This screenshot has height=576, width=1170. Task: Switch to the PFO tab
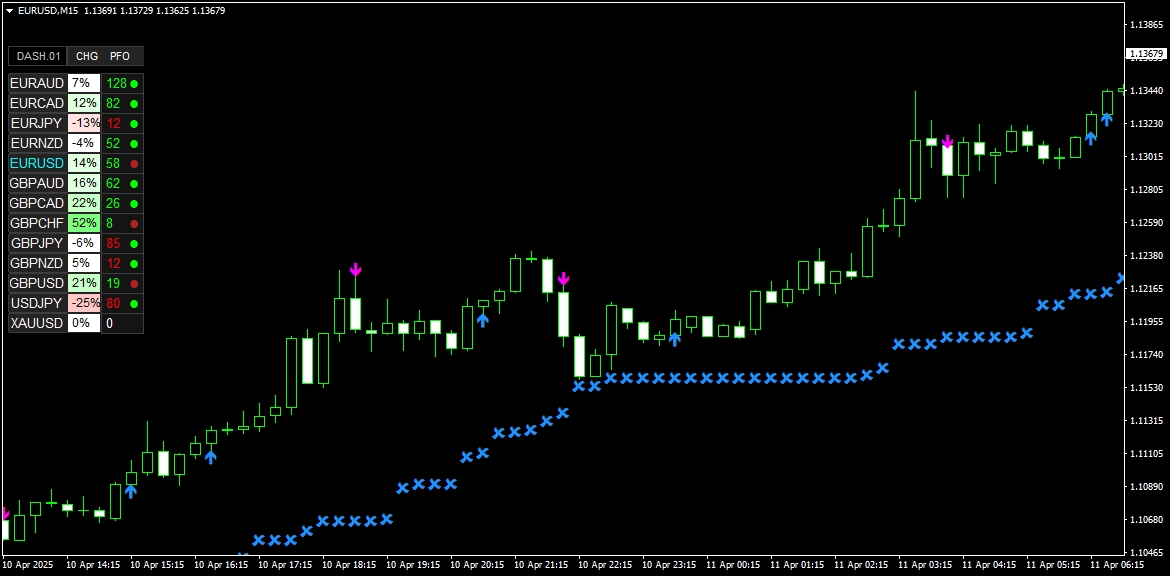tap(119, 56)
